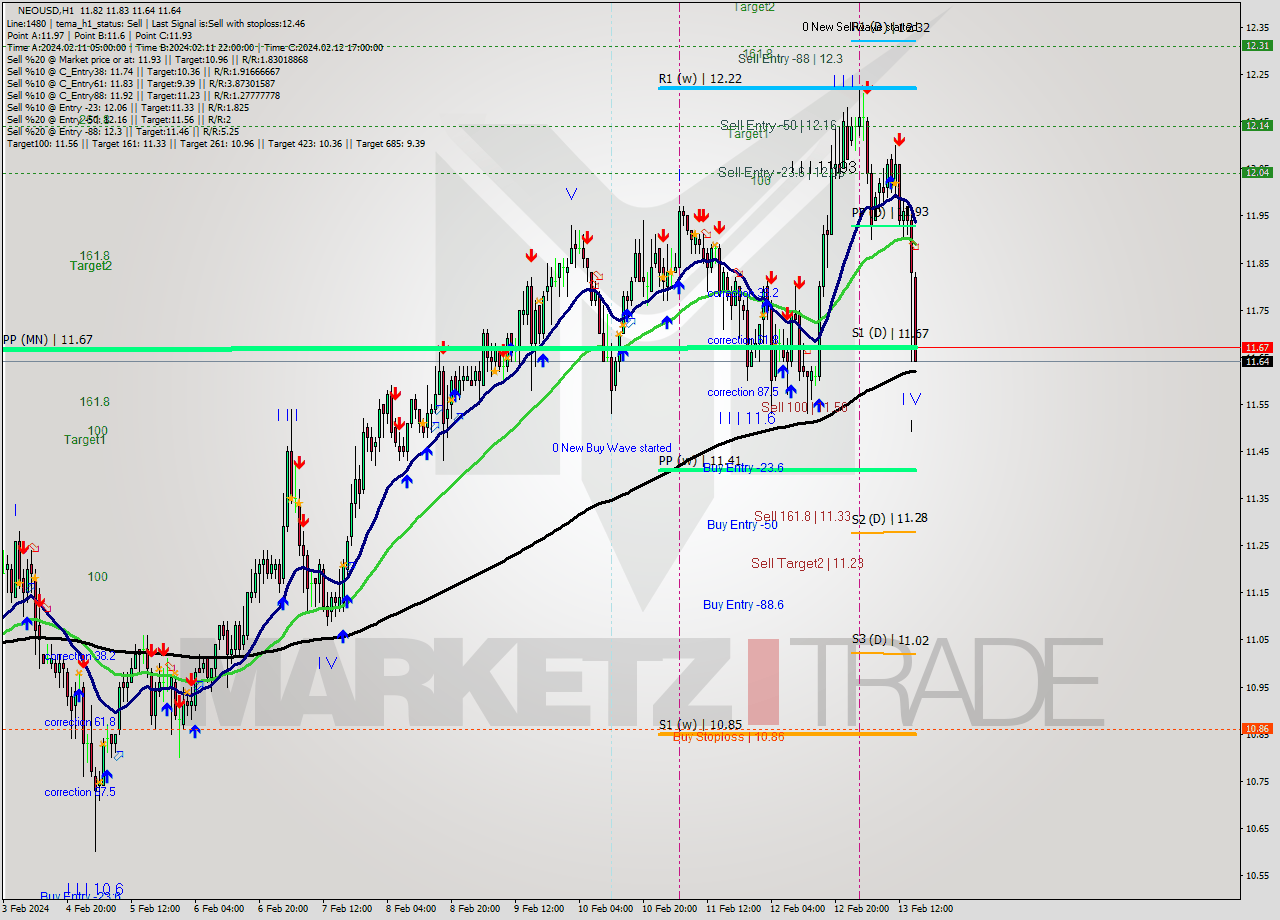
Task: Select the 'Sell Entry -88 | 12.3' label
Action: pos(790,59)
